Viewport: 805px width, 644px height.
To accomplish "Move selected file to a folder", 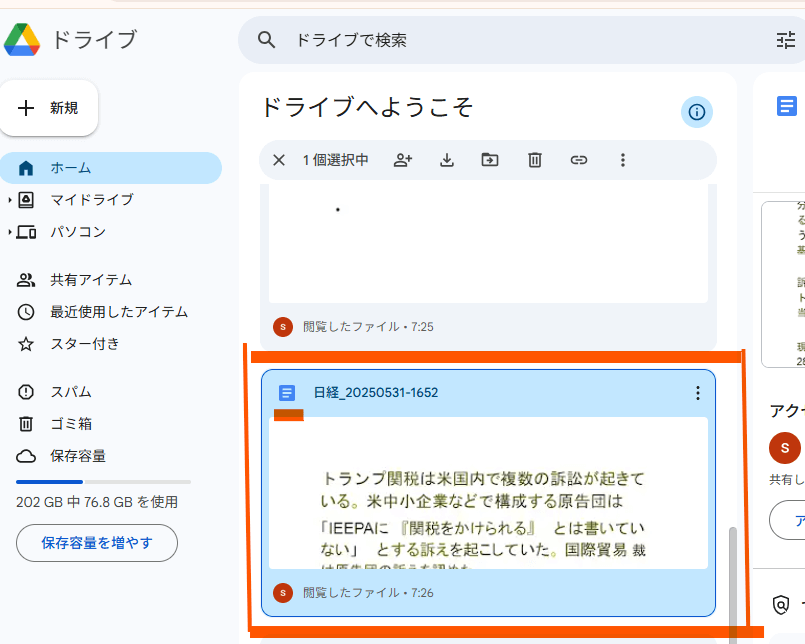I will coord(490,160).
